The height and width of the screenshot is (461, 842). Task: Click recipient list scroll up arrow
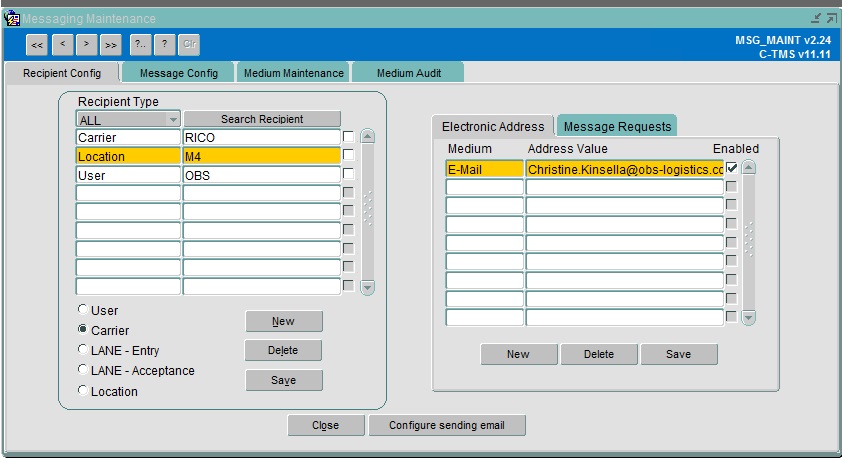[x=368, y=136]
